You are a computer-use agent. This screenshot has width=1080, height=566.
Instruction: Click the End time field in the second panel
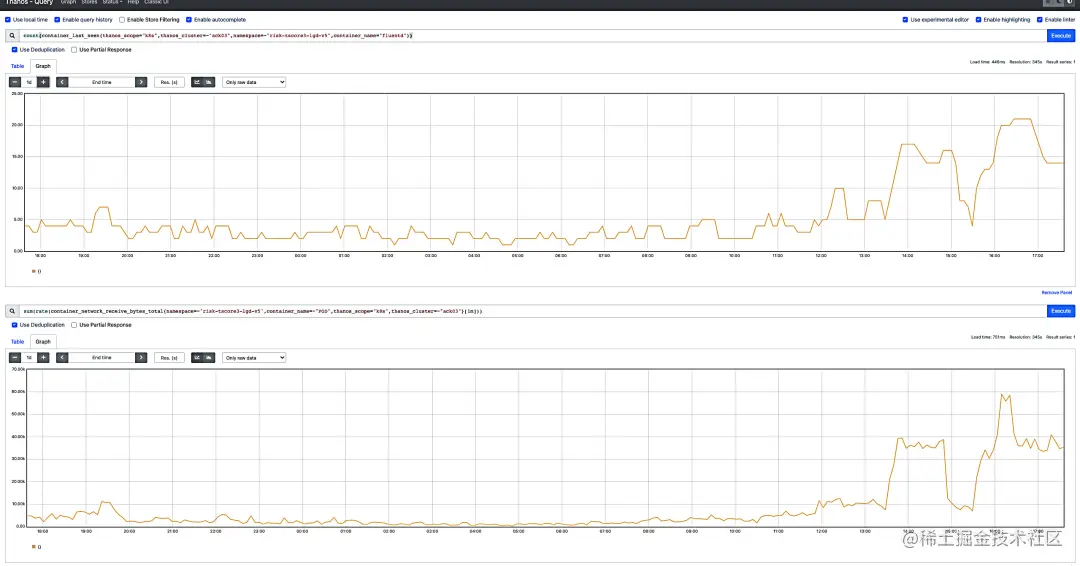[x=101, y=357]
